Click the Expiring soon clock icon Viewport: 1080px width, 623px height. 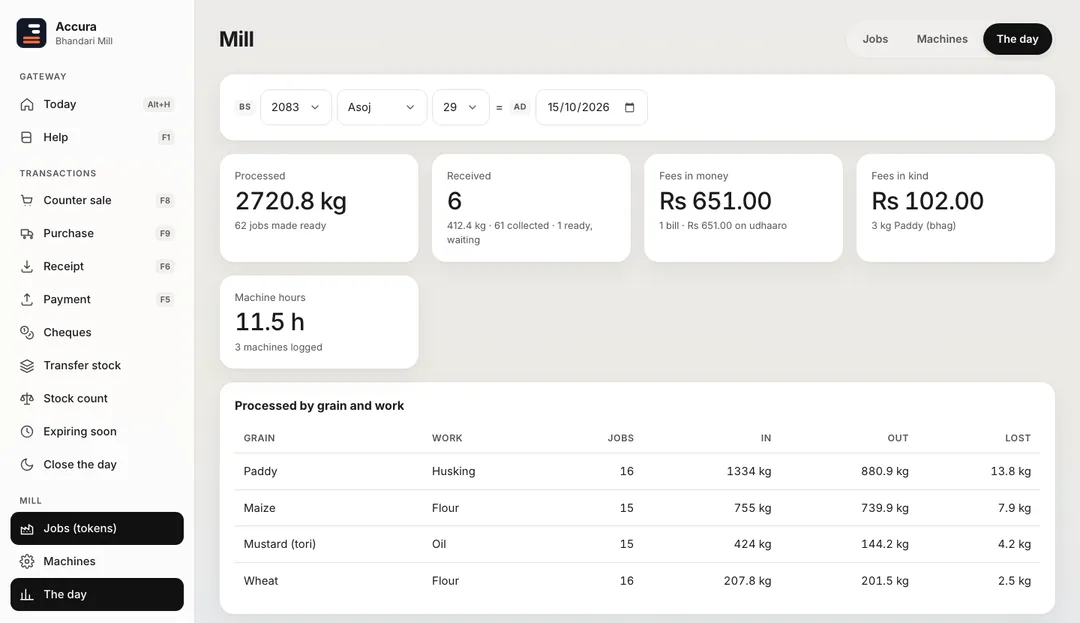click(27, 432)
